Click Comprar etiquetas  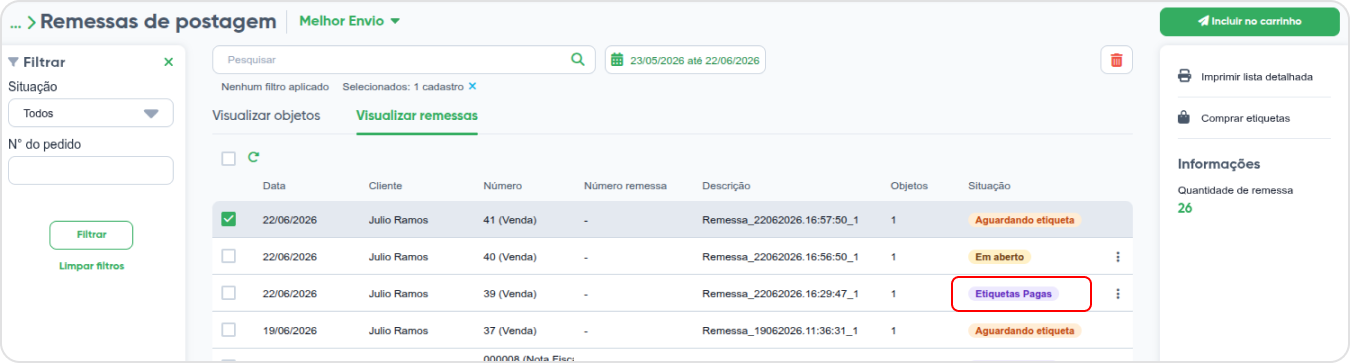tap(1245, 118)
